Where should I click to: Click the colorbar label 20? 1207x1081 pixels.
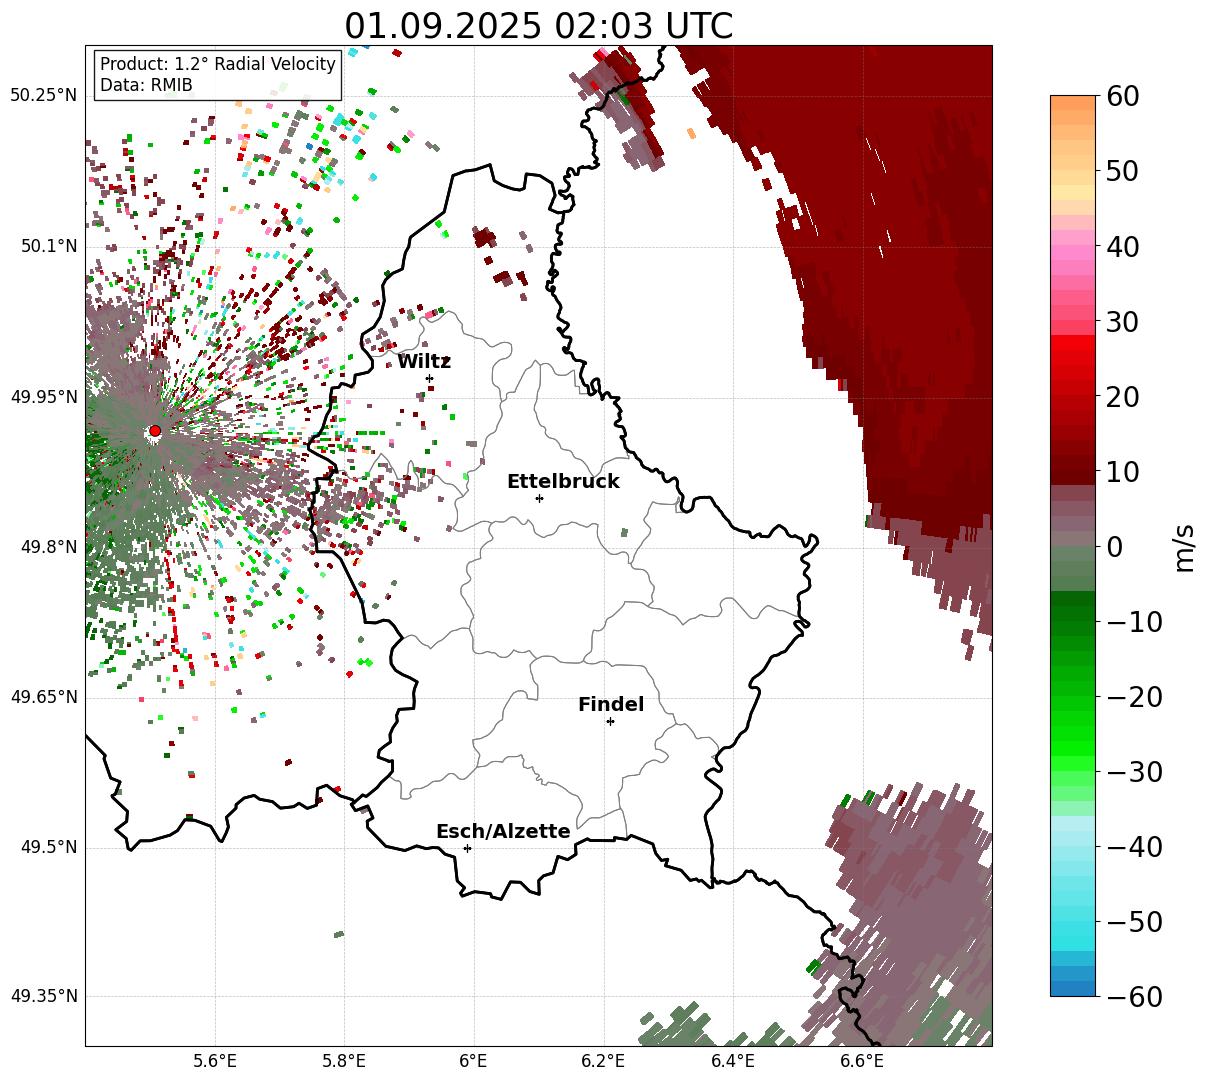pyautogui.click(x=1122, y=396)
